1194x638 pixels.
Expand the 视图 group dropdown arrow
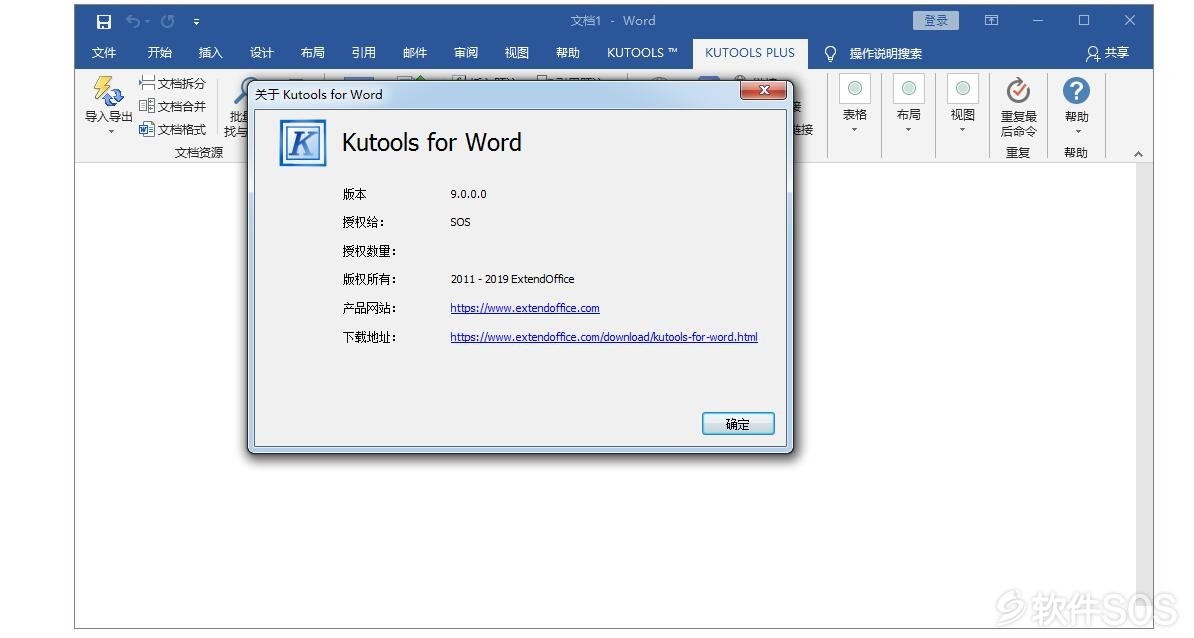point(963,129)
